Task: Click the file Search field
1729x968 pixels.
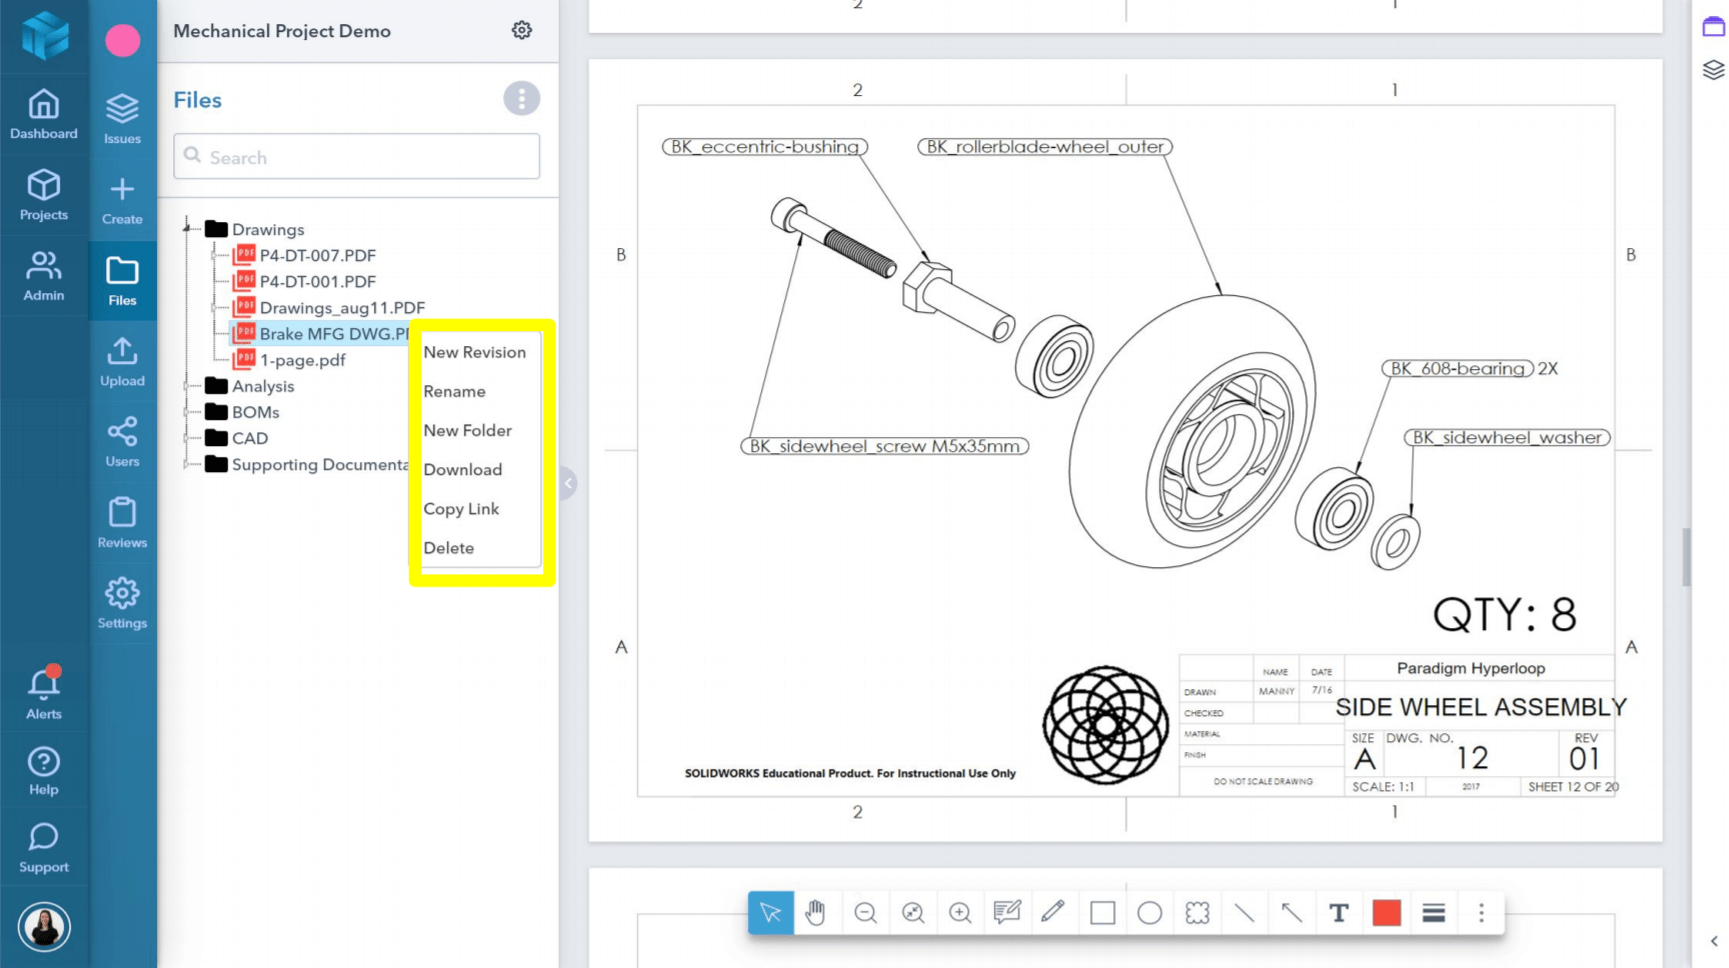Action: coord(357,157)
